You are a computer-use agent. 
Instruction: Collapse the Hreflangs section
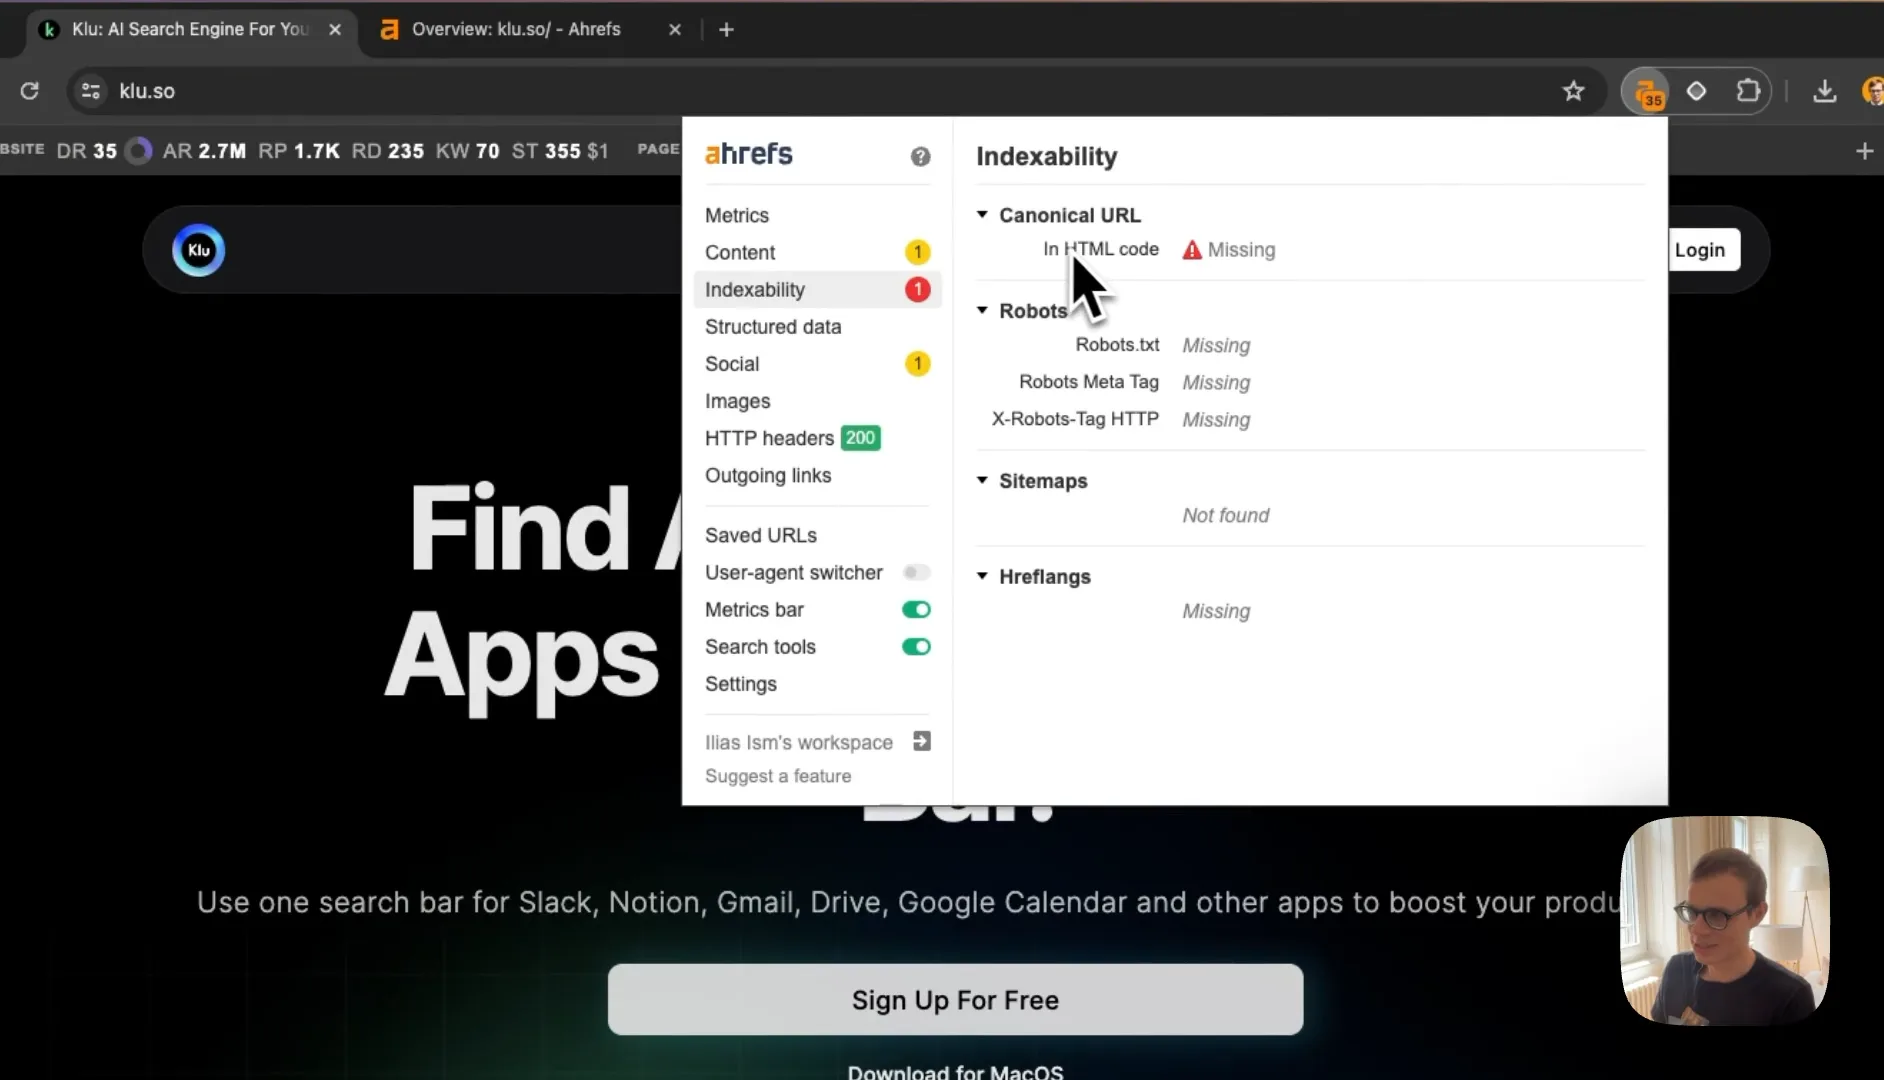click(x=982, y=576)
